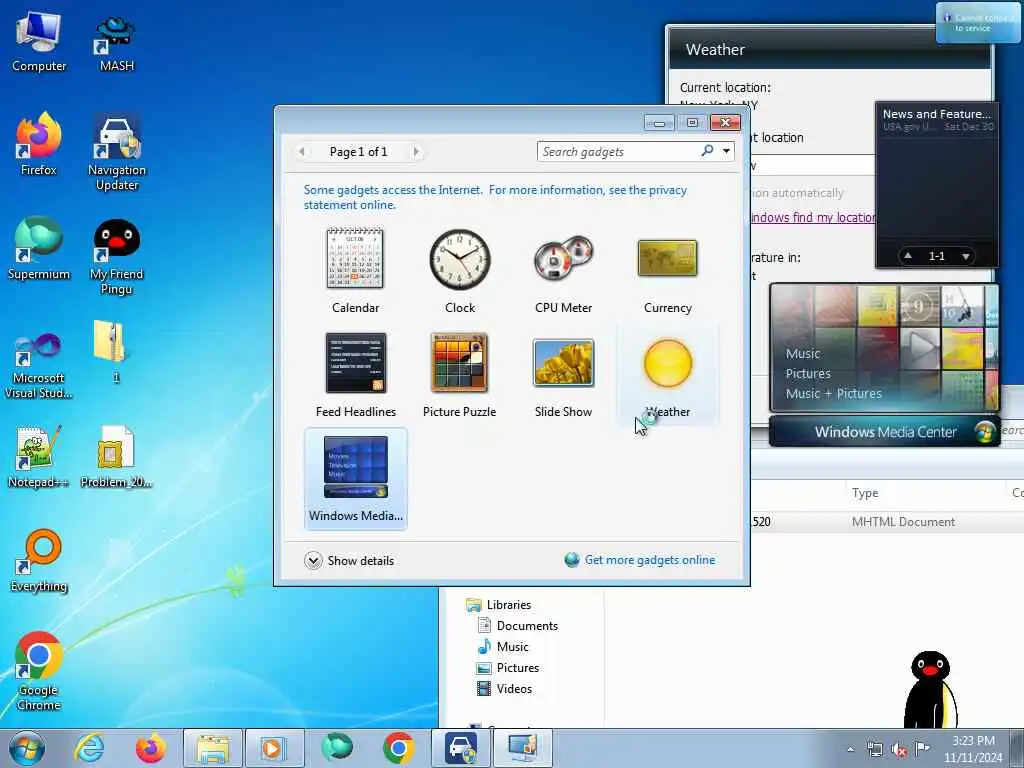Click the File Explorer taskbar button
1024x768 pixels.
click(x=213, y=748)
